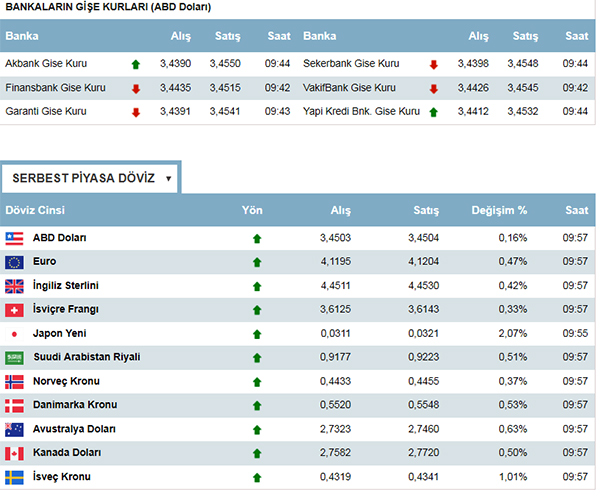Click Finansbank's selling rate 3,4515
This screenshot has height=503, width=600.
225,88
